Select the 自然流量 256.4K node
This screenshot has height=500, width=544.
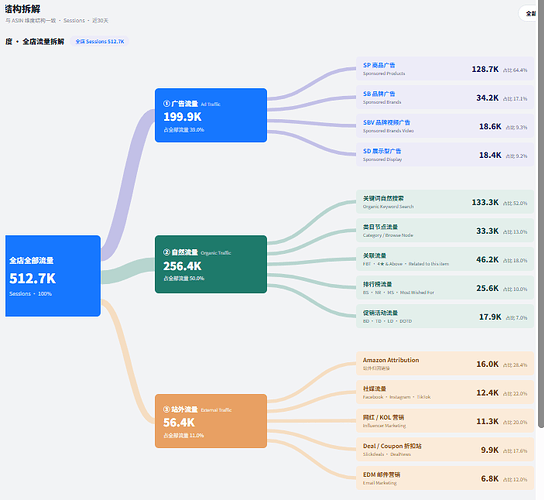[x=211, y=264]
